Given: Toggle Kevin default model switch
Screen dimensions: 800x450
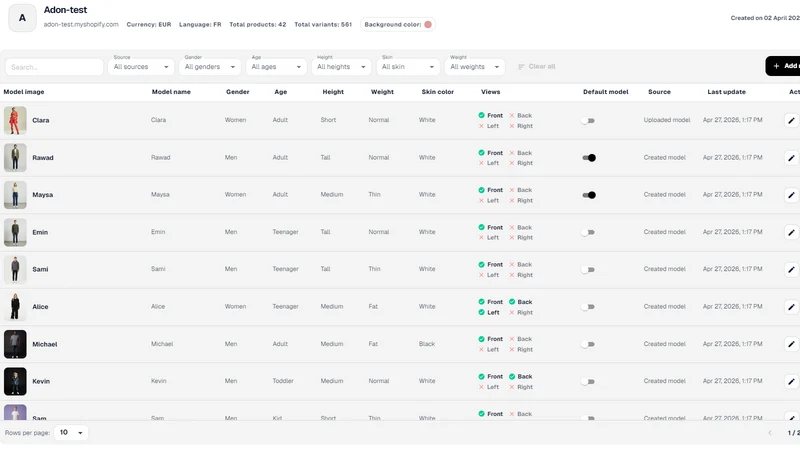Looking at the screenshot, I should [588, 382].
